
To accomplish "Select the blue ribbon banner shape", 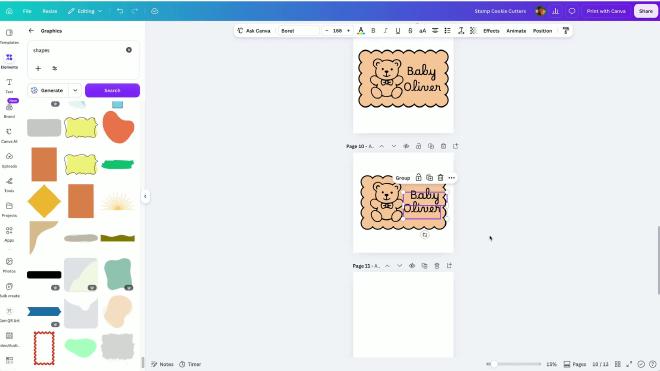I will pyautogui.click(x=44, y=312).
